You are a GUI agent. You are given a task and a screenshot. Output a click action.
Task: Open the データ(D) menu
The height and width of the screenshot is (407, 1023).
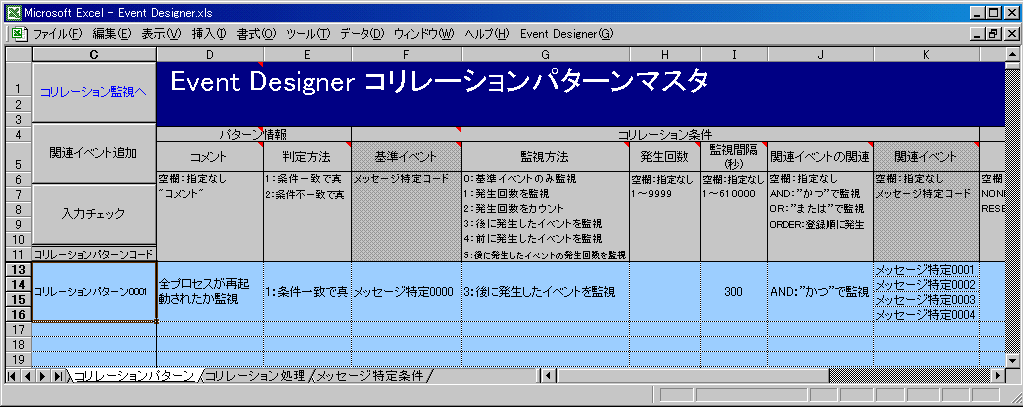click(362, 33)
